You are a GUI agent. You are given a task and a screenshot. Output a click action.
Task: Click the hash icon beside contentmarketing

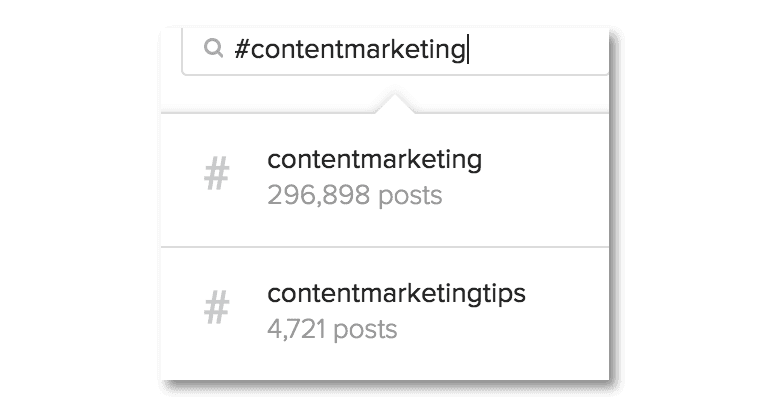[216, 176]
